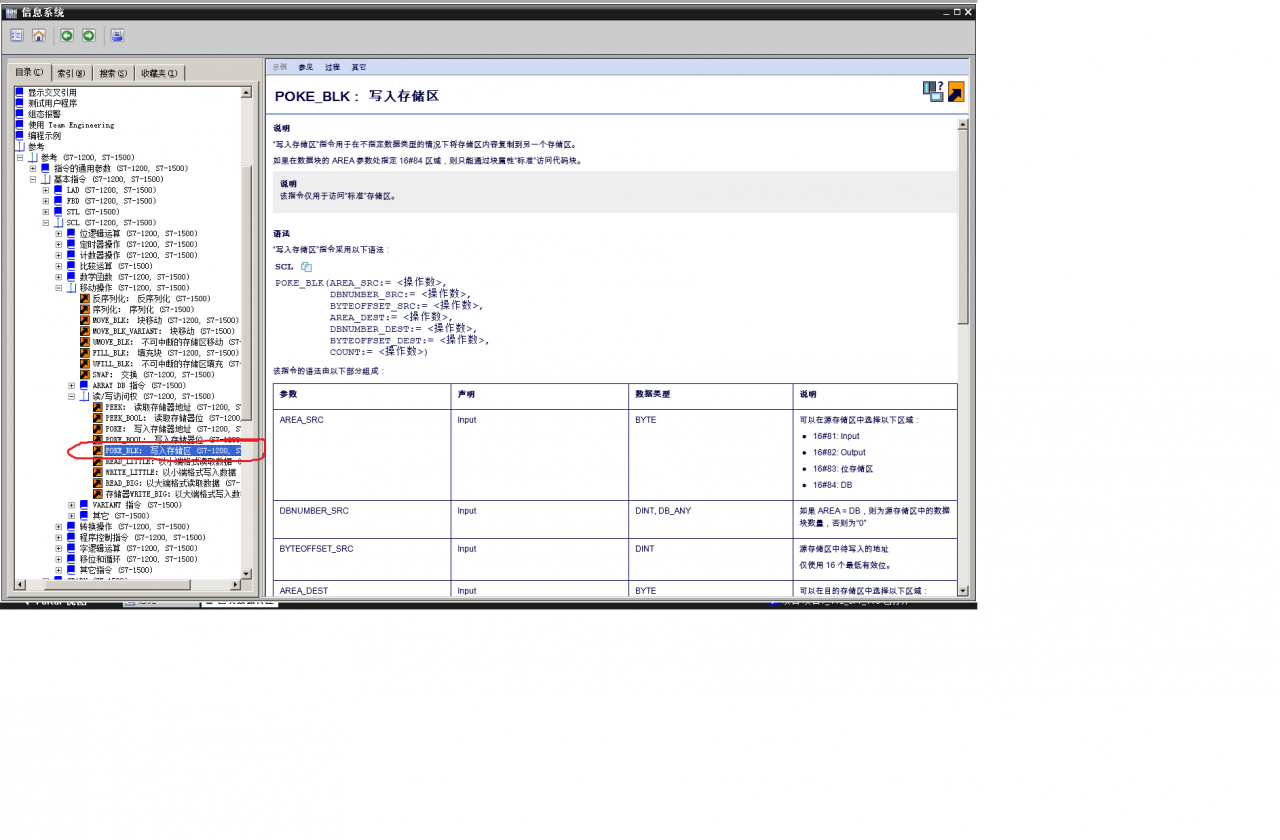Collapse the 移动操作 tree node
This screenshot has height=840, width=1280.
click(x=59, y=288)
